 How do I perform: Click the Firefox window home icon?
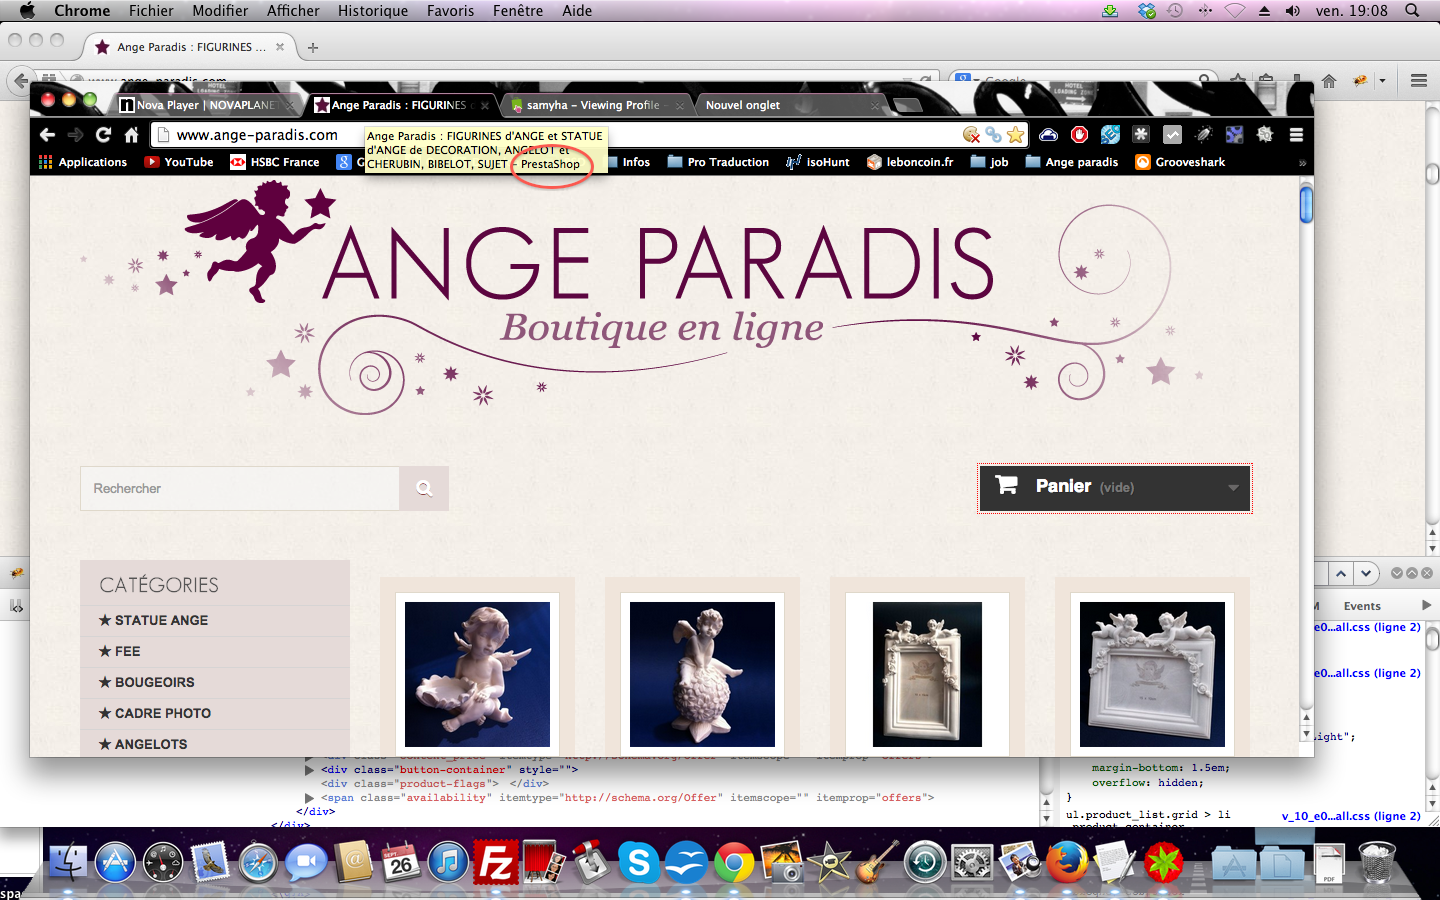pyautogui.click(x=1329, y=81)
